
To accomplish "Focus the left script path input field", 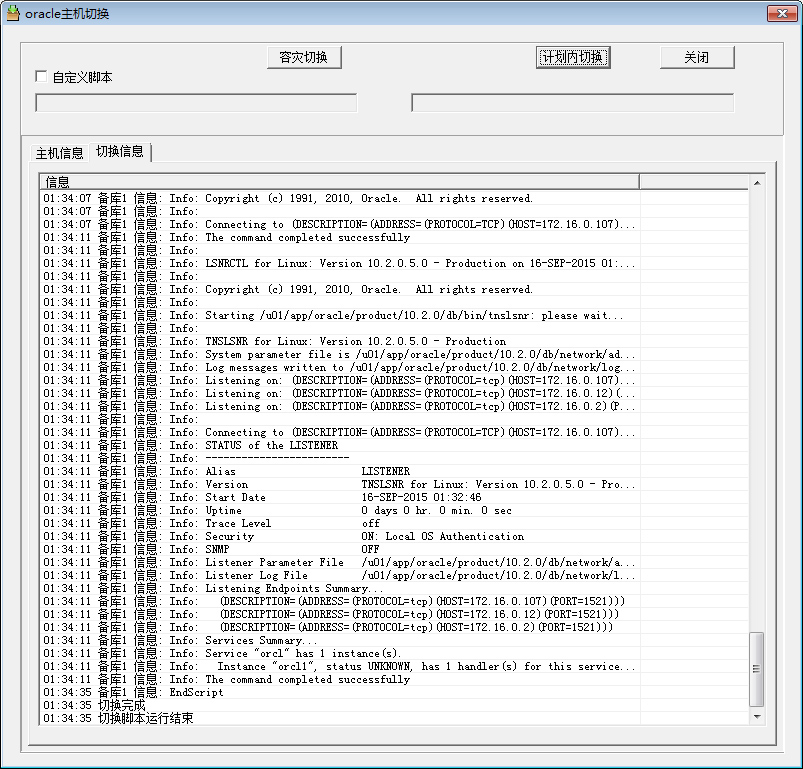I will click(196, 102).
